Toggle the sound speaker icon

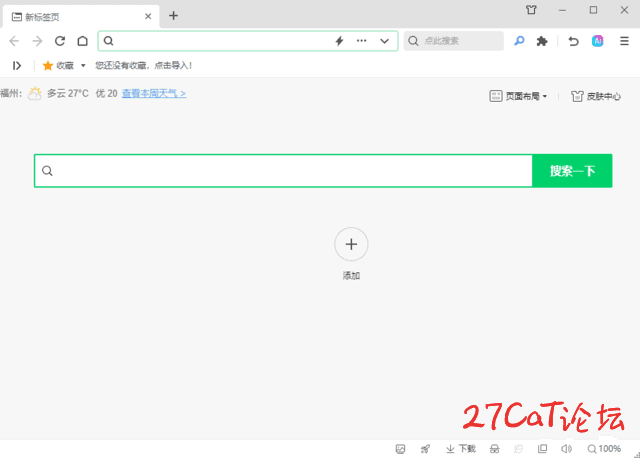[567, 449]
